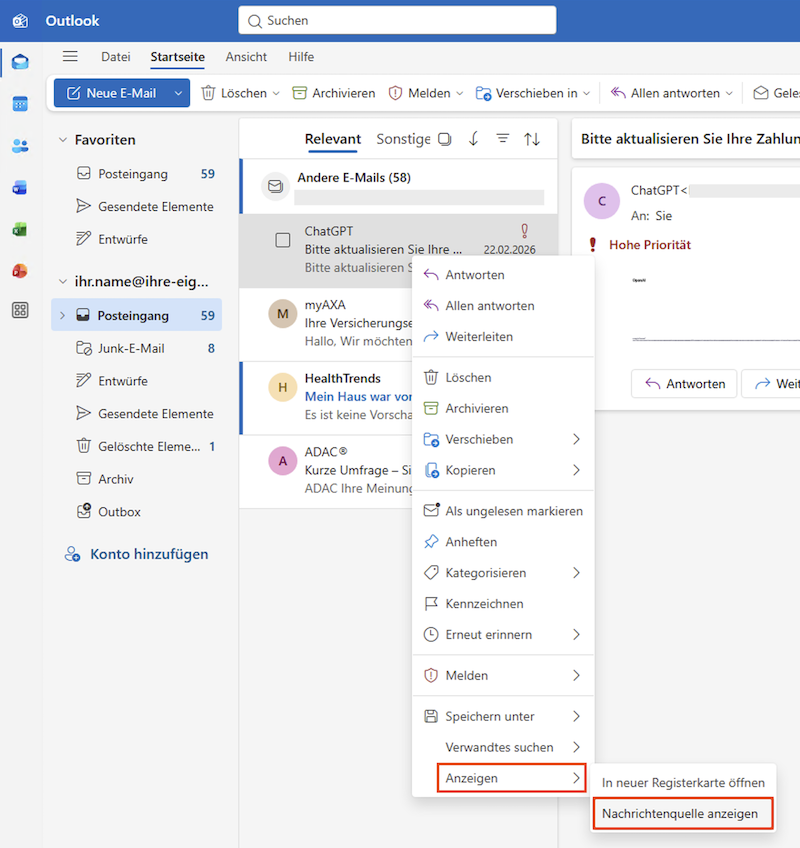The height and width of the screenshot is (848, 800).
Task: Choose Antworten in the context menu
Action: [x=503, y=275]
